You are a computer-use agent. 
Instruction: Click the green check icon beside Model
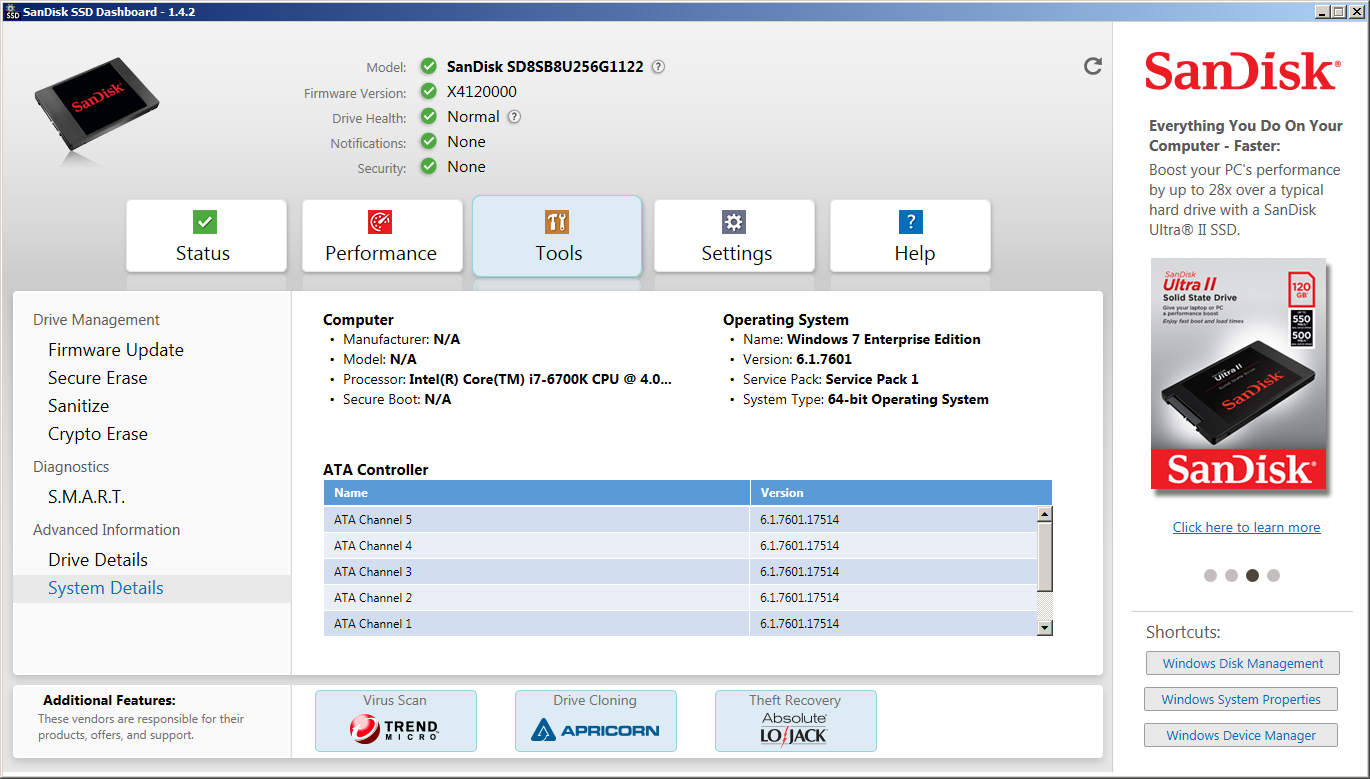[x=429, y=67]
